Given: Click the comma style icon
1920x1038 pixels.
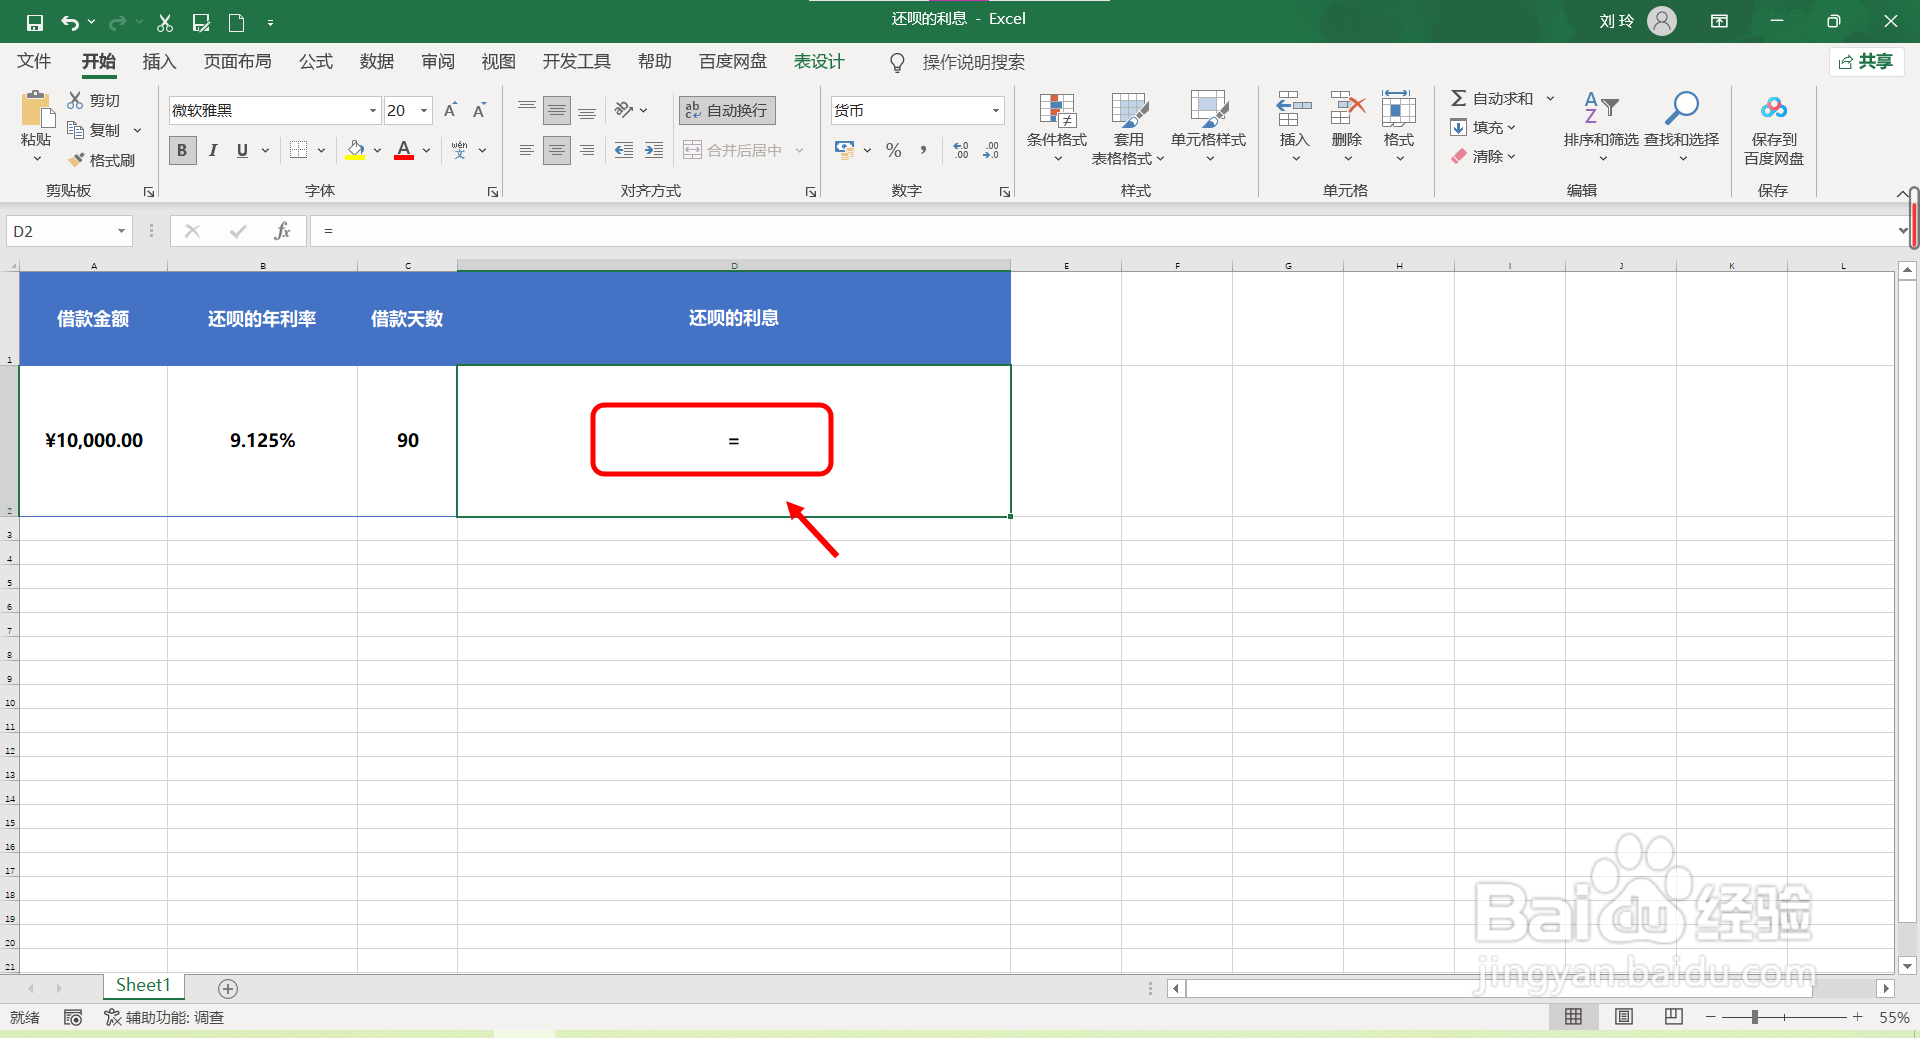Looking at the screenshot, I should pos(923,150).
